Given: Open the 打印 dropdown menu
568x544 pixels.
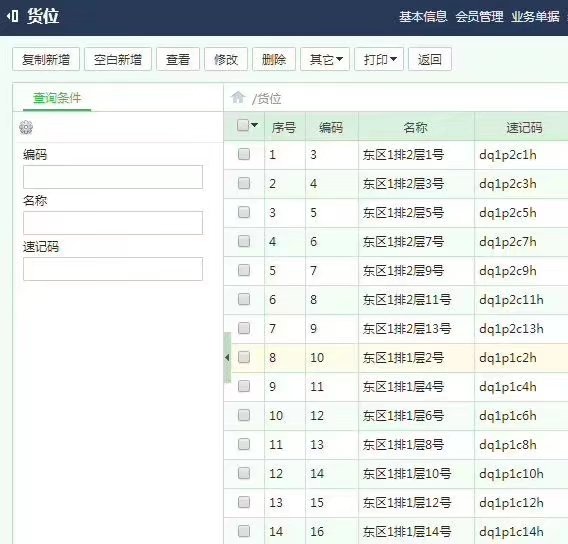Looking at the screenshot, I should coord(379,59).
